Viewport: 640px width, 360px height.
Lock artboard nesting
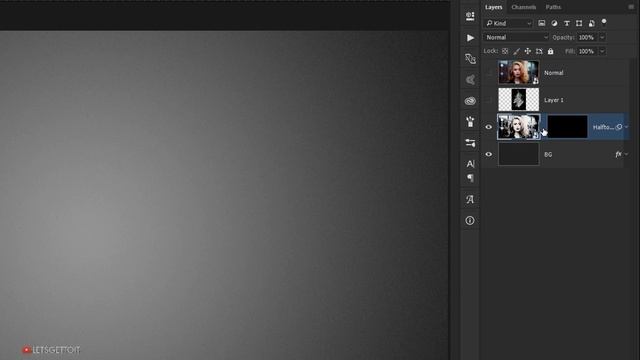pyautogui.click(x=539, y=51)
